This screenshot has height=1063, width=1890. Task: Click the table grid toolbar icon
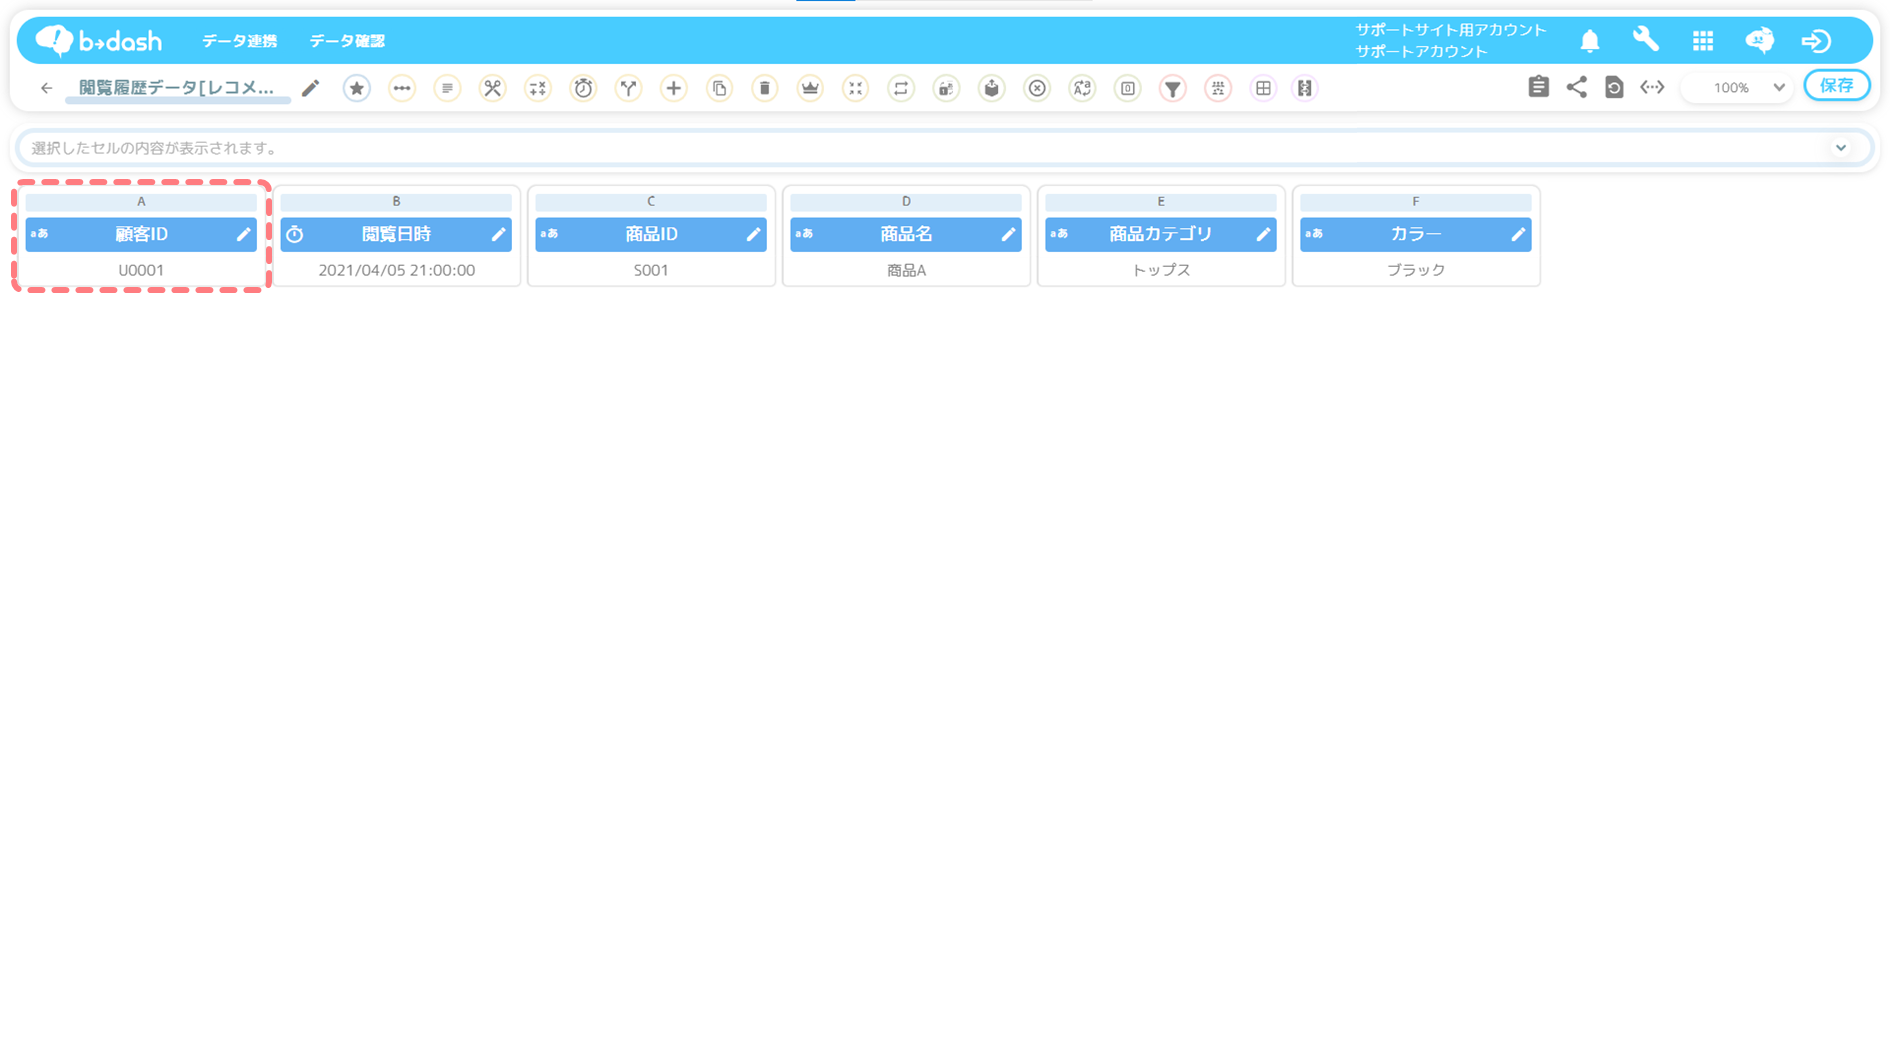[x=1264, y=88]
